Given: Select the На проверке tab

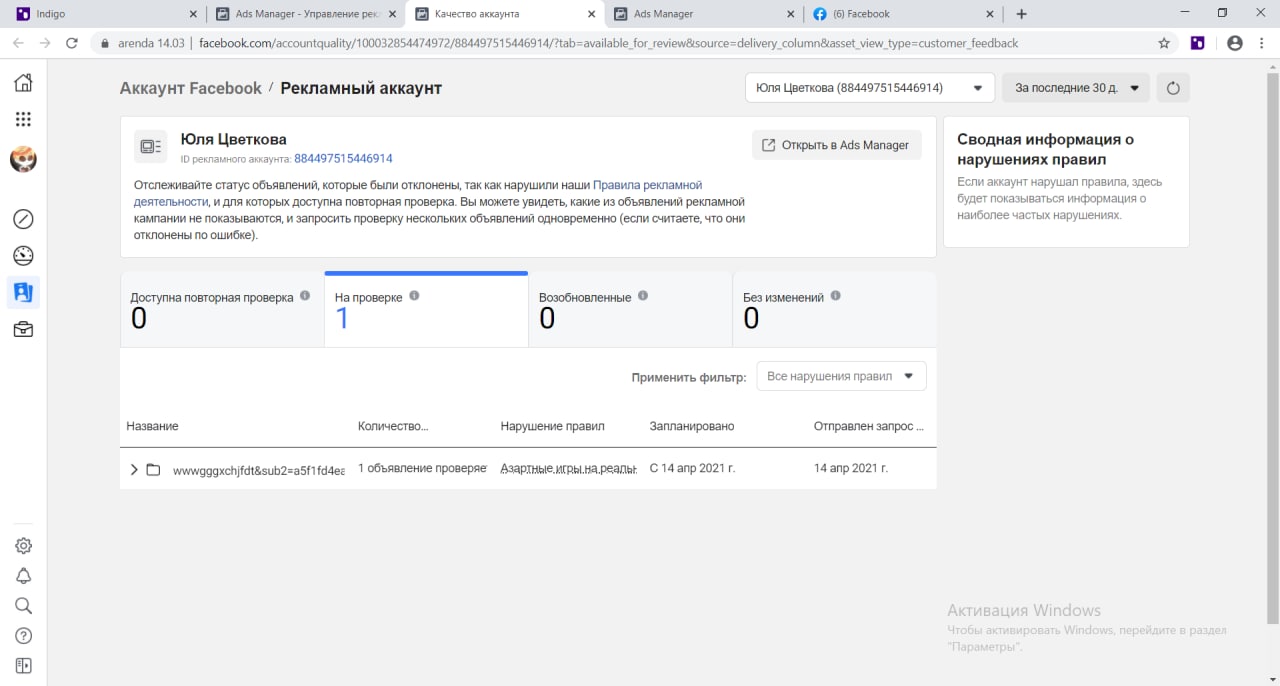Looking at the screenshot, I should point(426,310).
